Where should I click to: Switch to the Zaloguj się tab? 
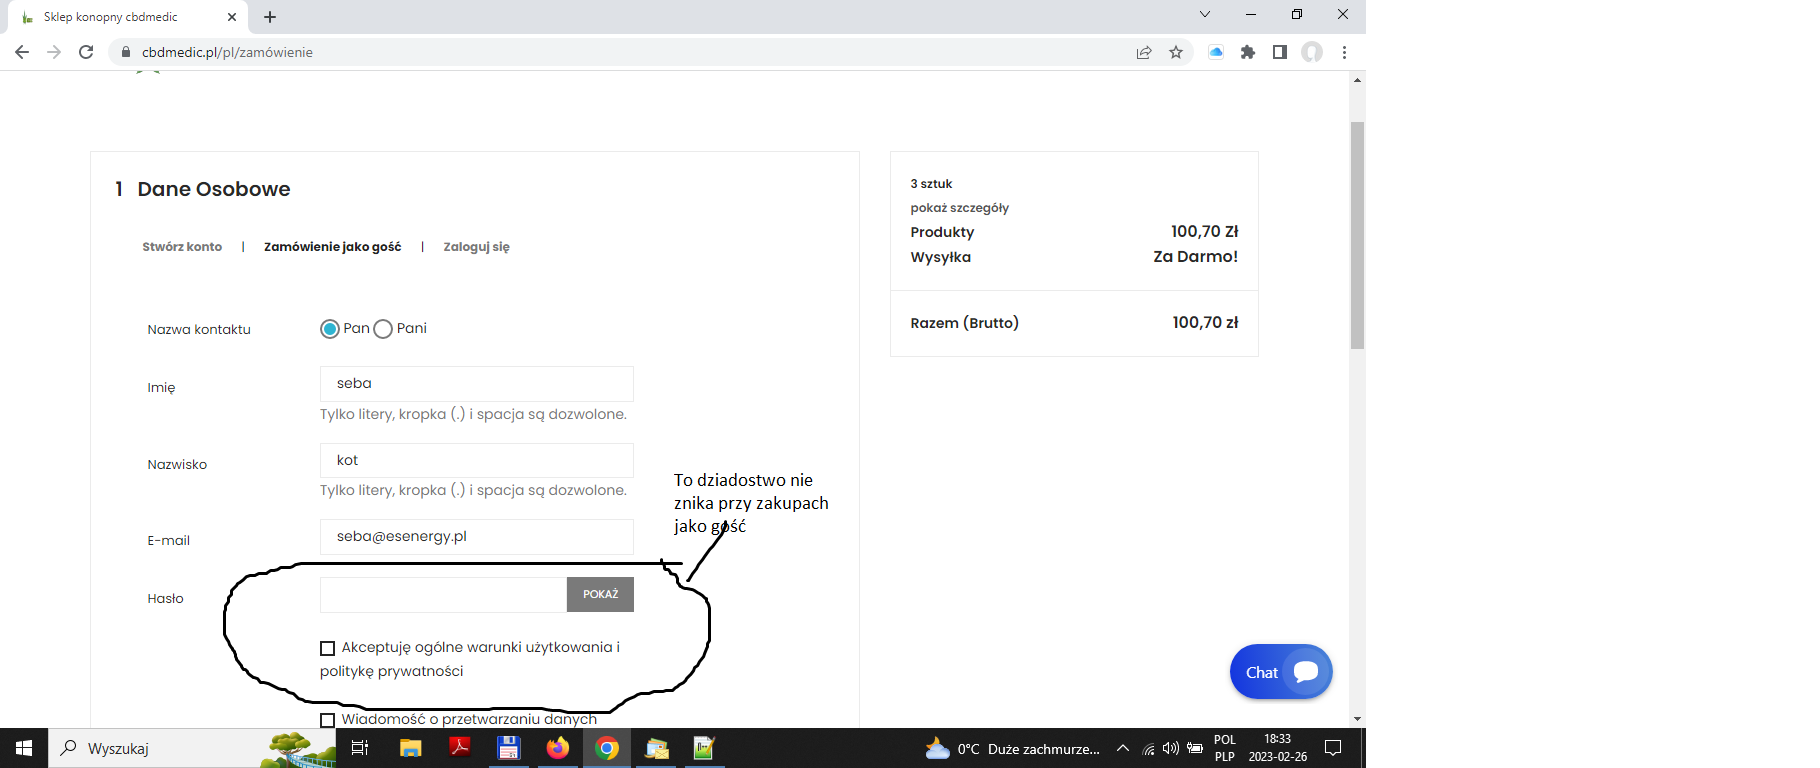tap(476, 247)
